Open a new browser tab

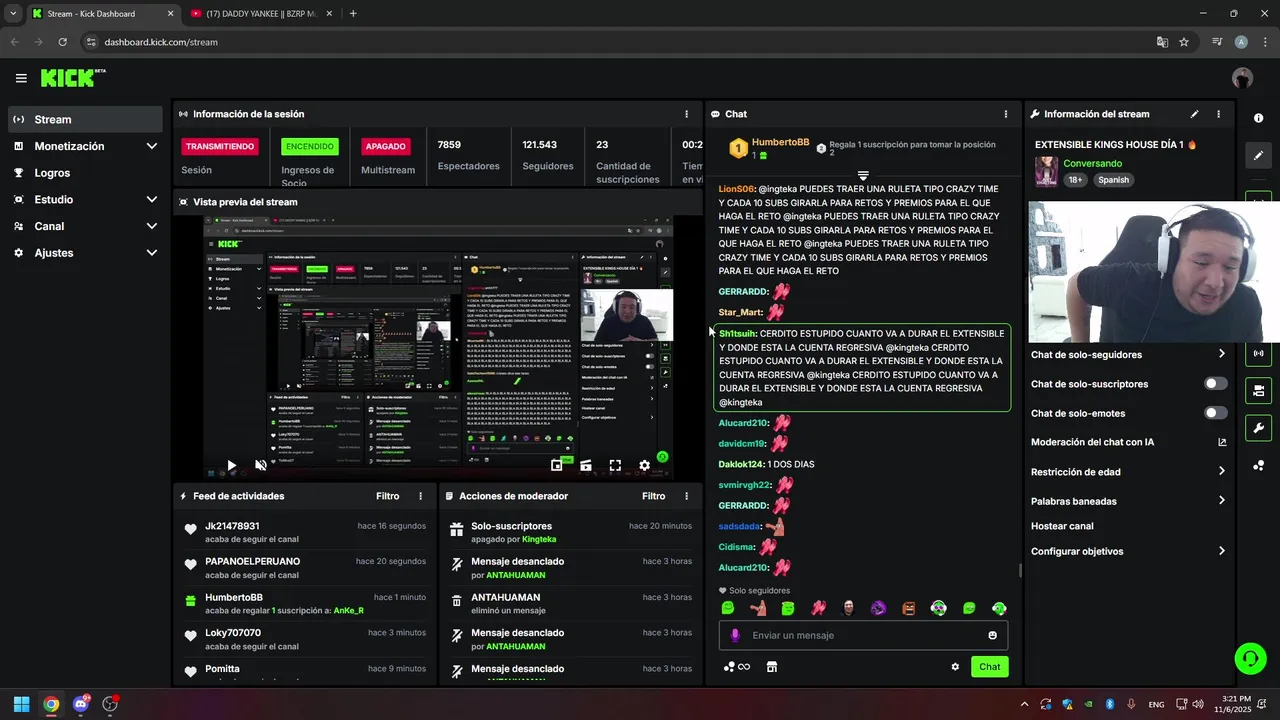(x=353, y=14)
